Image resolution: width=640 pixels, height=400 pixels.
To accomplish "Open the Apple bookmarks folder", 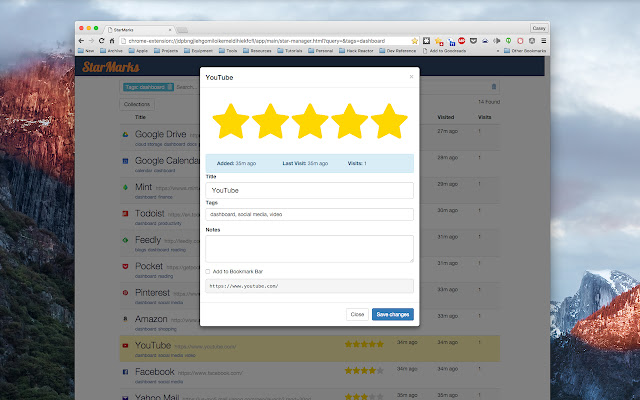I will point(138,51).
